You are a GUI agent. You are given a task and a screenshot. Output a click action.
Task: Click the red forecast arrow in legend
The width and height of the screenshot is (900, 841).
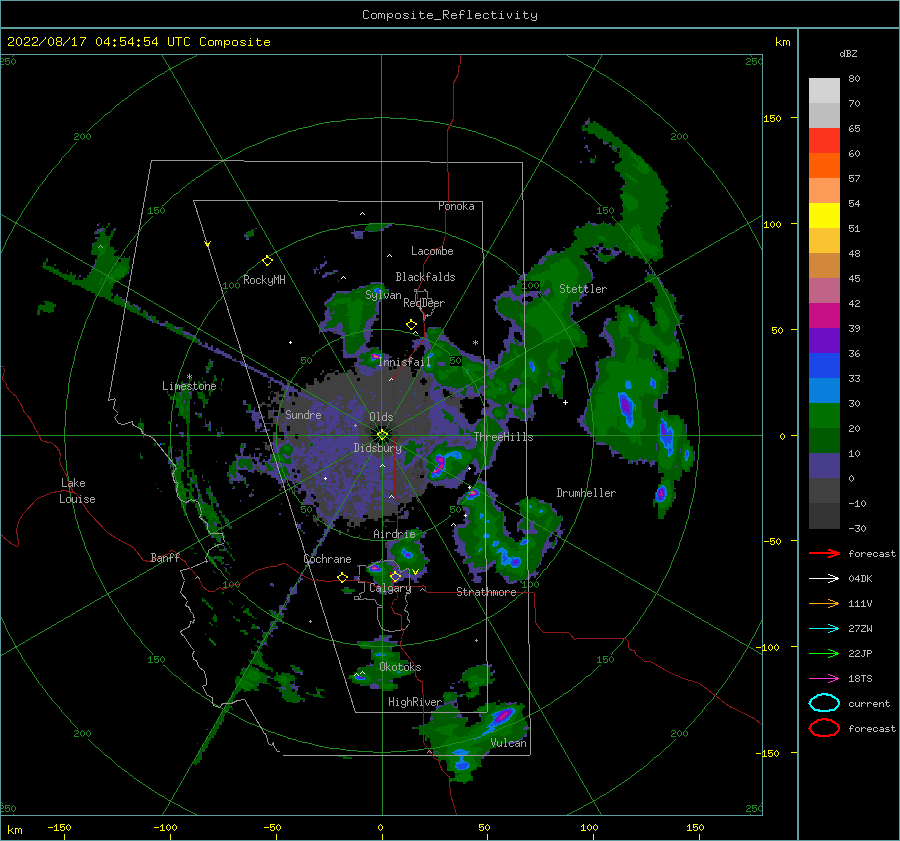(x=824, y=553)
